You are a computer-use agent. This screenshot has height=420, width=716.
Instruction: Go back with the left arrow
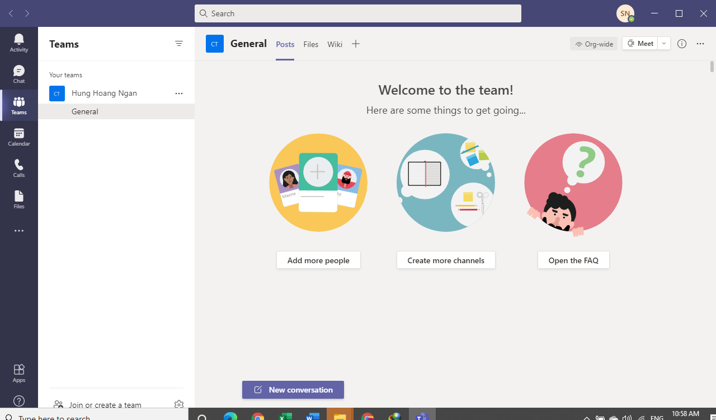pos(11,13)
